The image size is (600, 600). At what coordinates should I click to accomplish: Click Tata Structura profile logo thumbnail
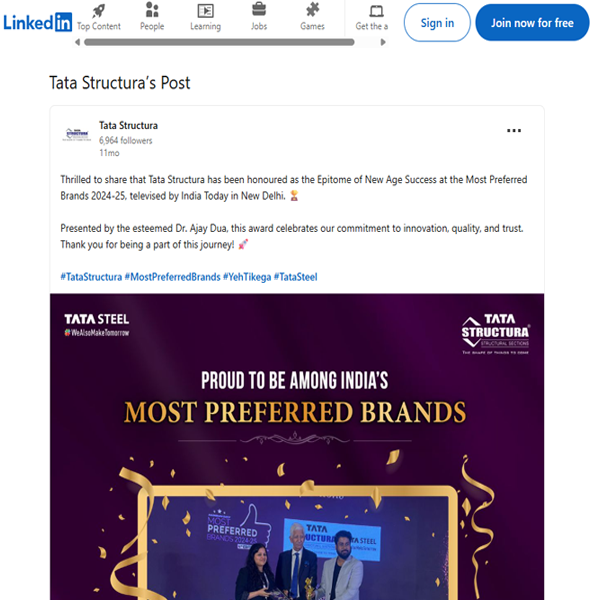(77, 135)
